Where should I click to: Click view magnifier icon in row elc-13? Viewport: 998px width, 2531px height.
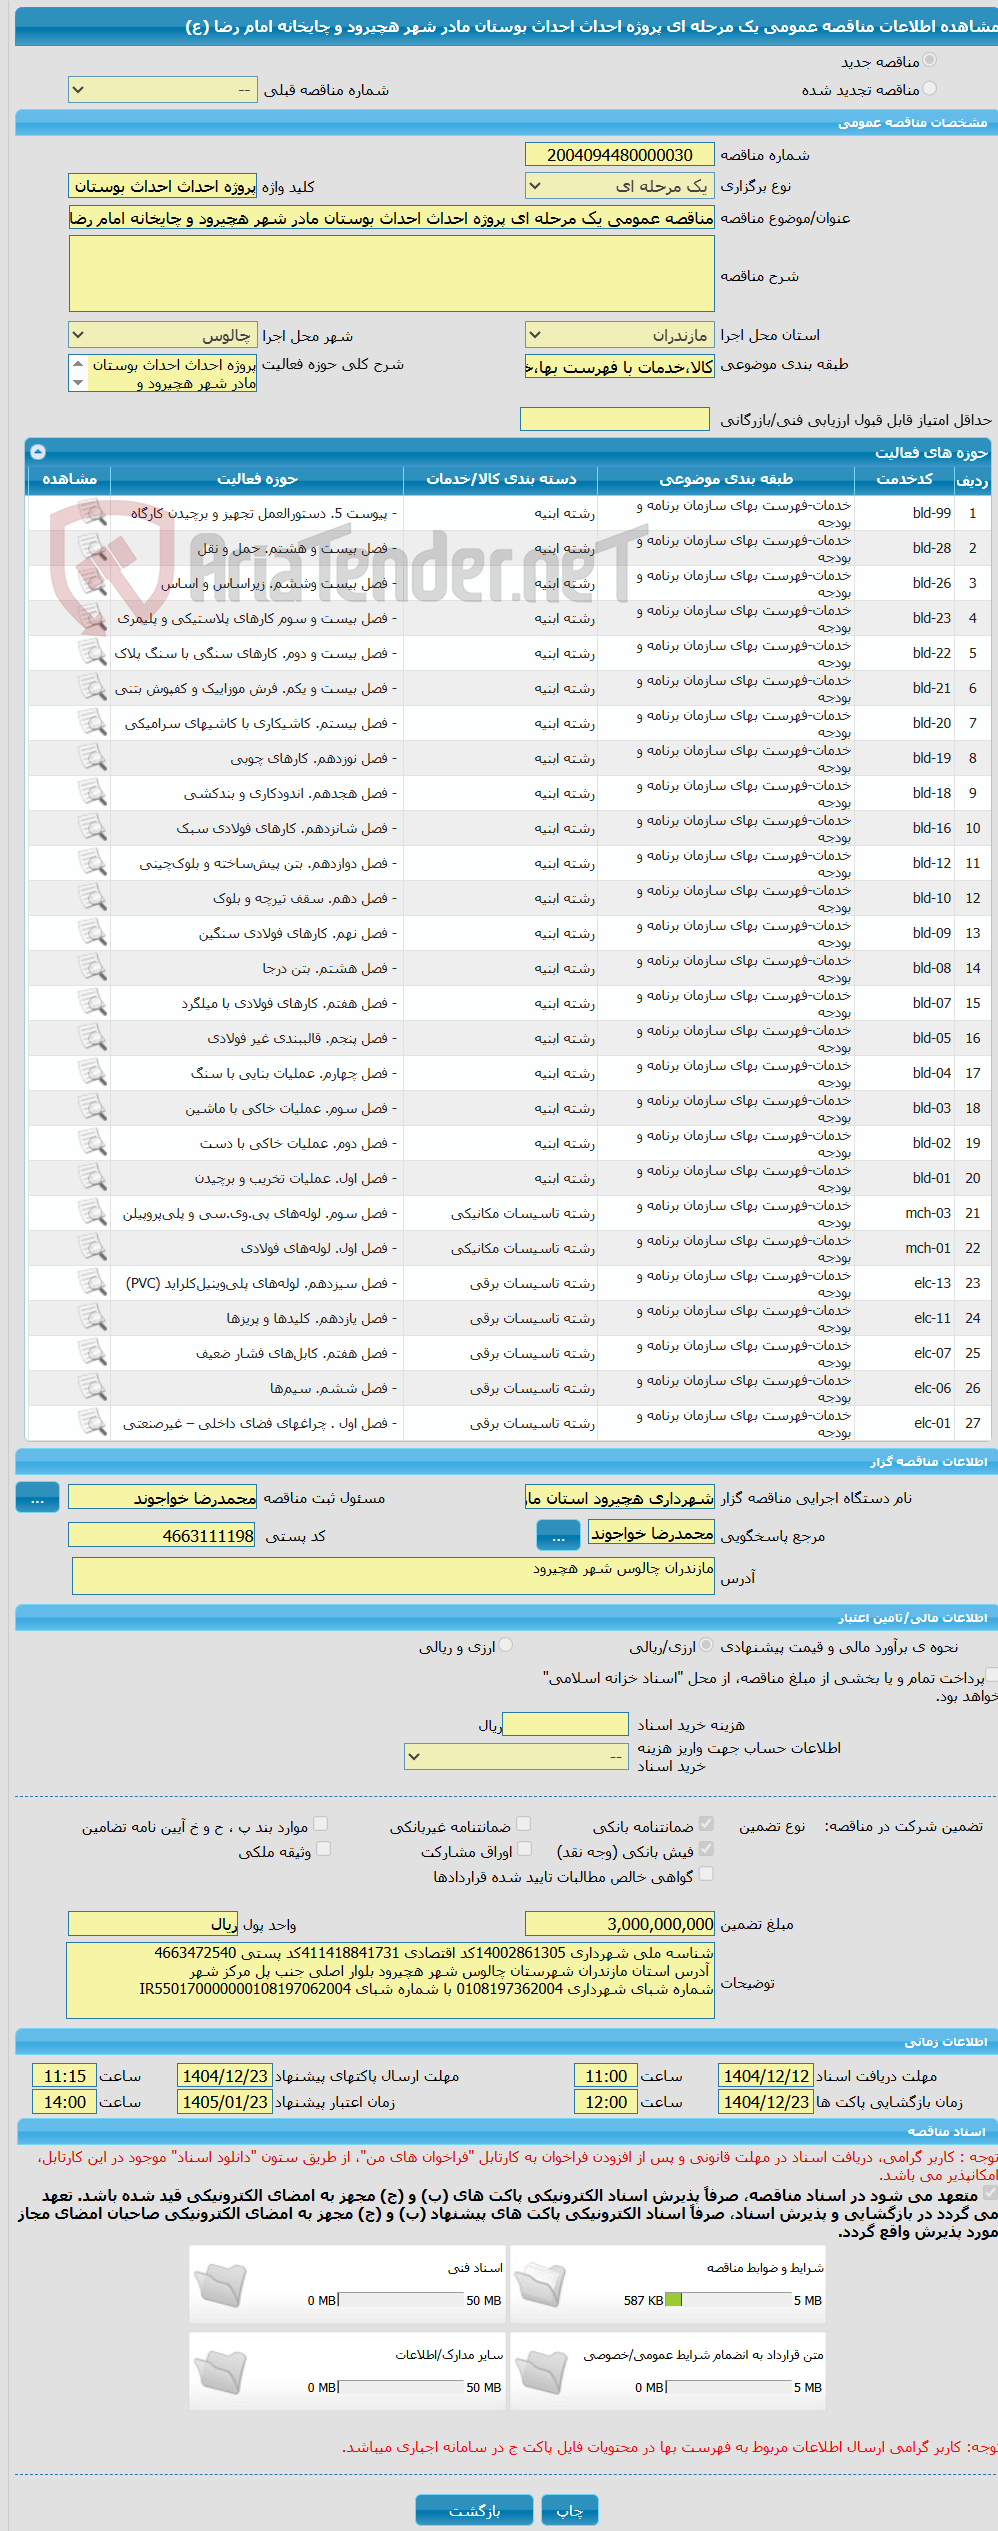point(92,1283)
